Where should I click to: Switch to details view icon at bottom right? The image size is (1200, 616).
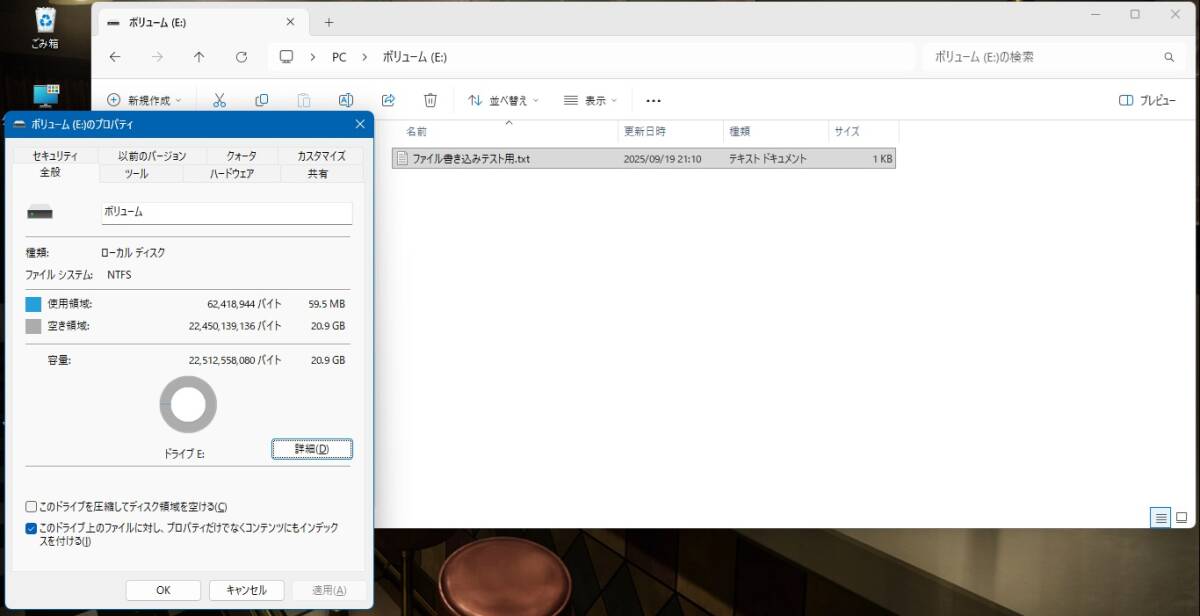point(1160,517)
